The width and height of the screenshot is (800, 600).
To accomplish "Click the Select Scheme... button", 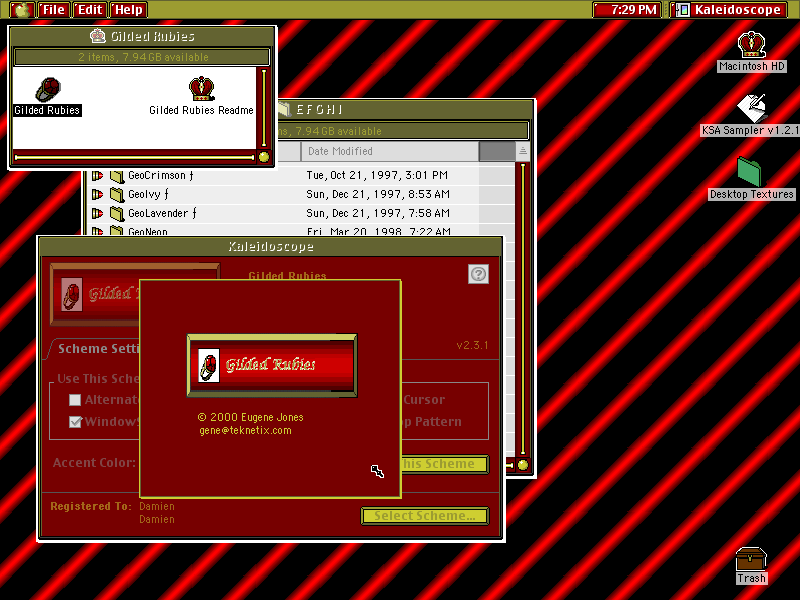I will click(x=425, y=516).
